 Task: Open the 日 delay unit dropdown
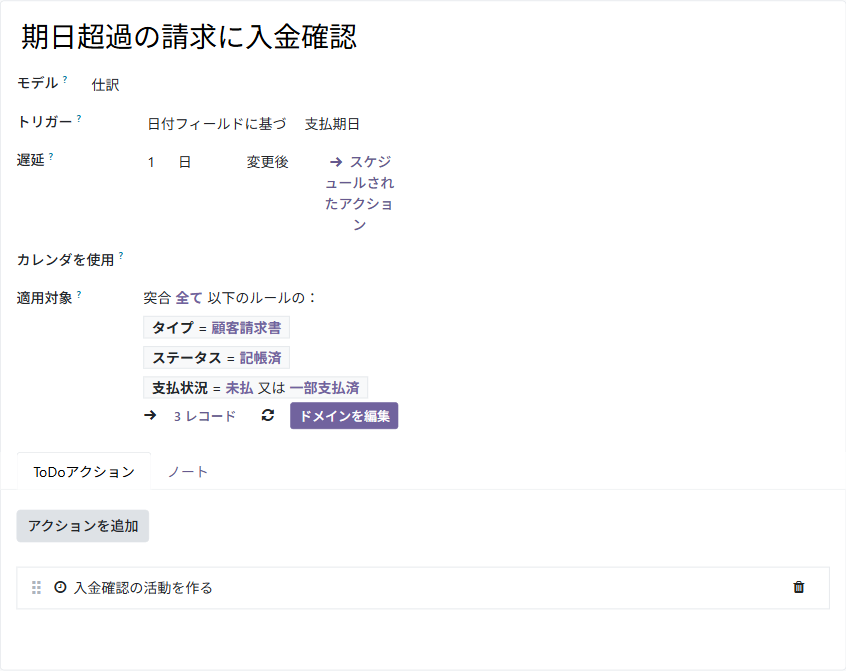point(185,162)
